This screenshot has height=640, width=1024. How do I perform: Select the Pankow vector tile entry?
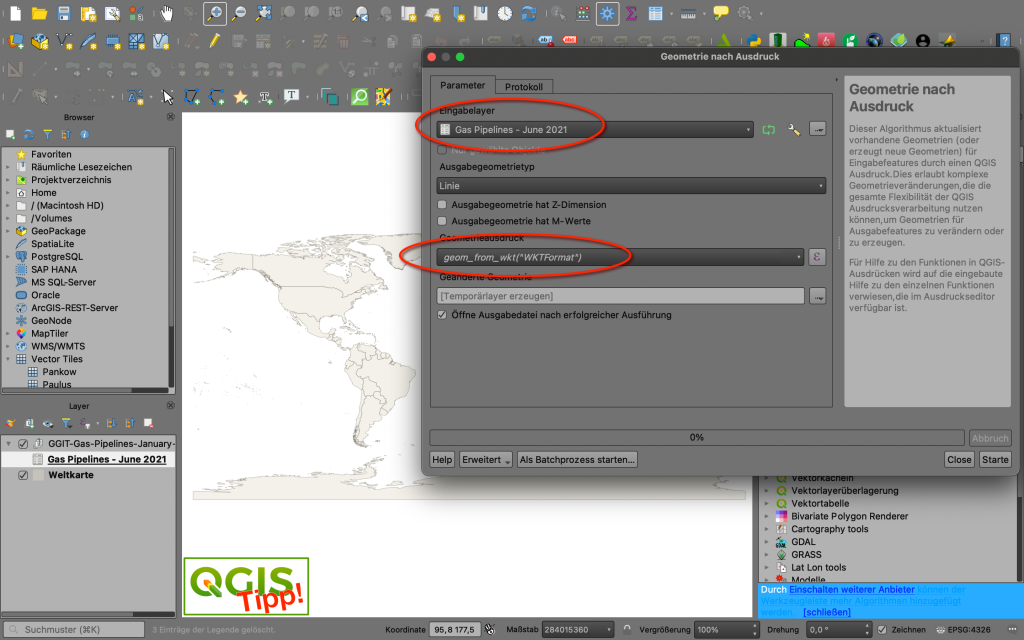tap(59, 372)
